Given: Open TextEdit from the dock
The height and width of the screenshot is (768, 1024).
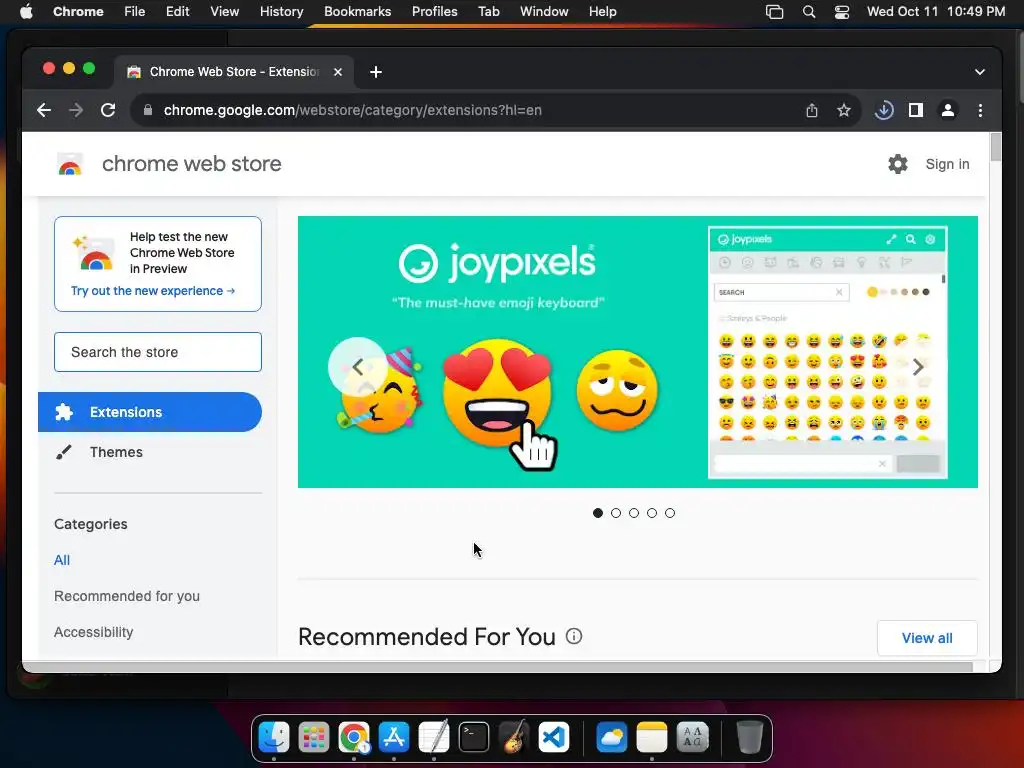Looking at the screenshot, I should (x=434, y=737).
